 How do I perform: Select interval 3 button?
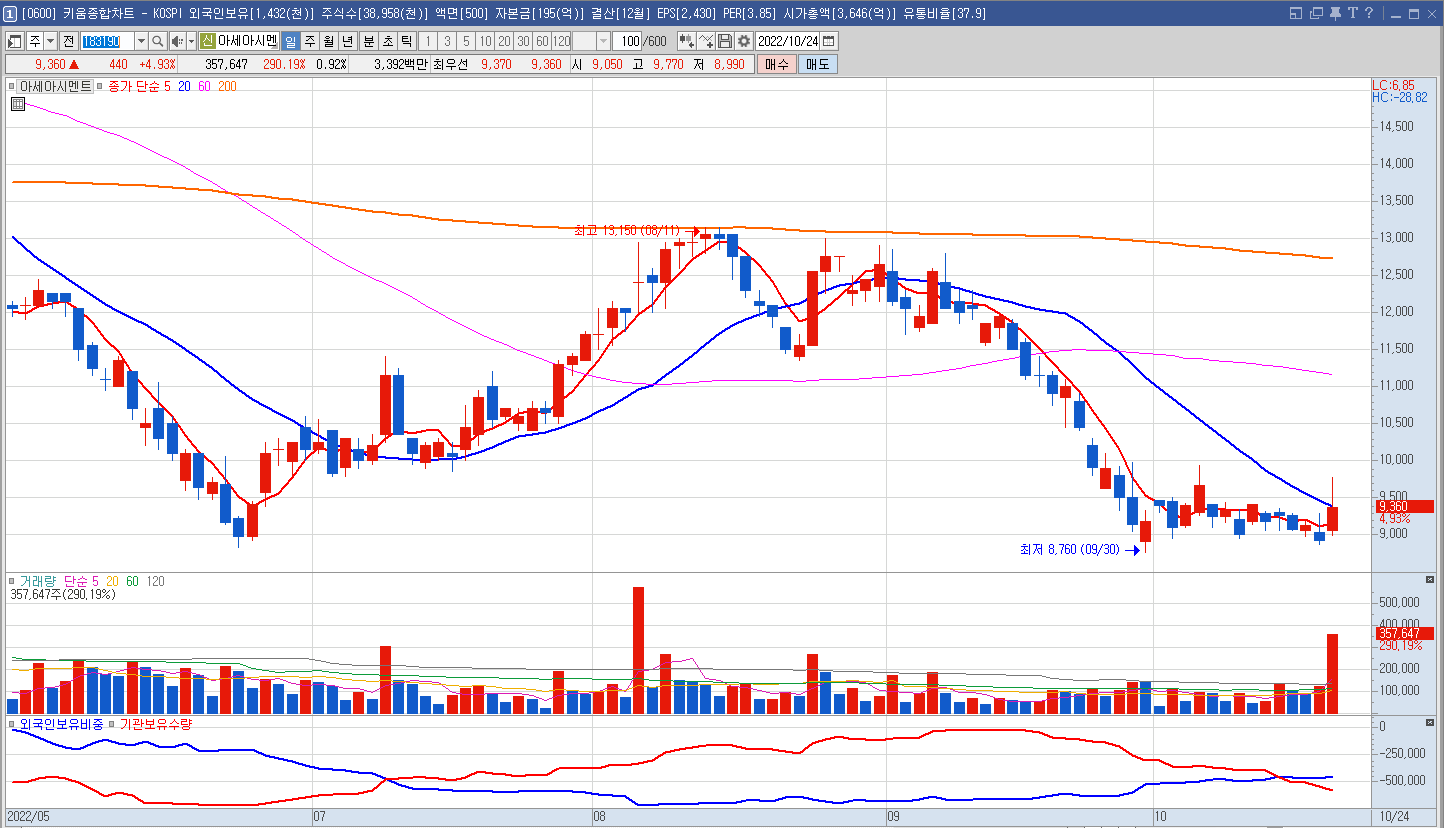point(447,41)
